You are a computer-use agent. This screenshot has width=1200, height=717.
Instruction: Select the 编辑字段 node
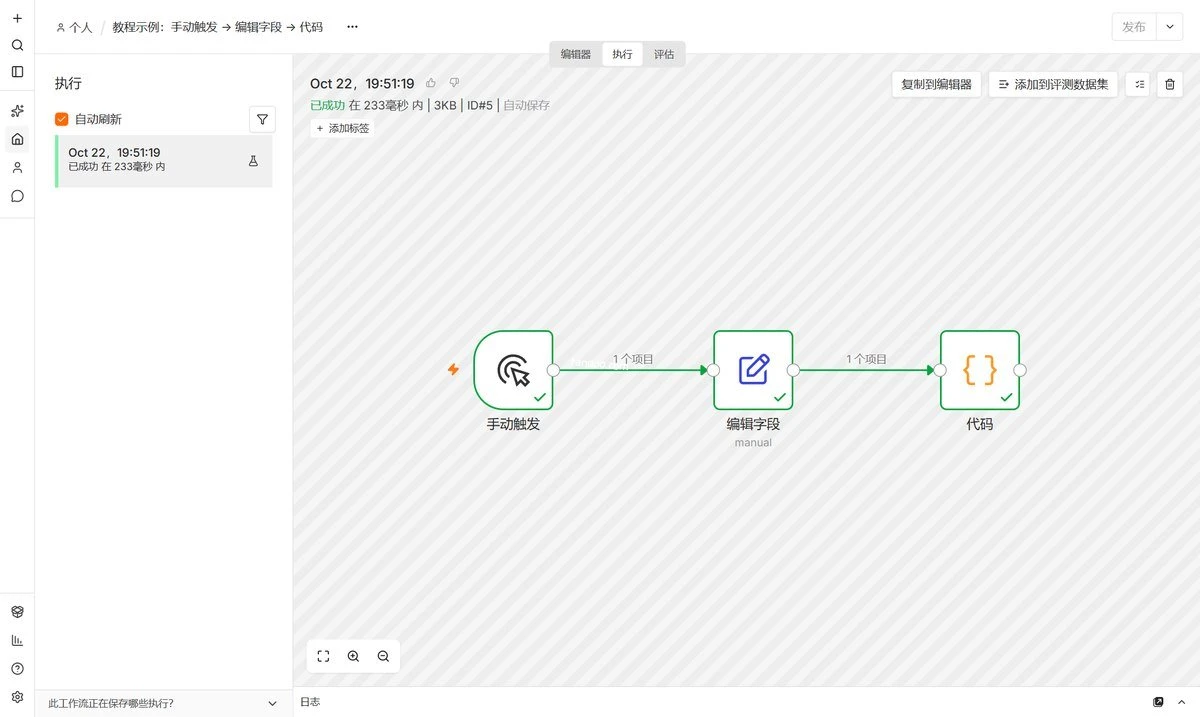(753, 370)
